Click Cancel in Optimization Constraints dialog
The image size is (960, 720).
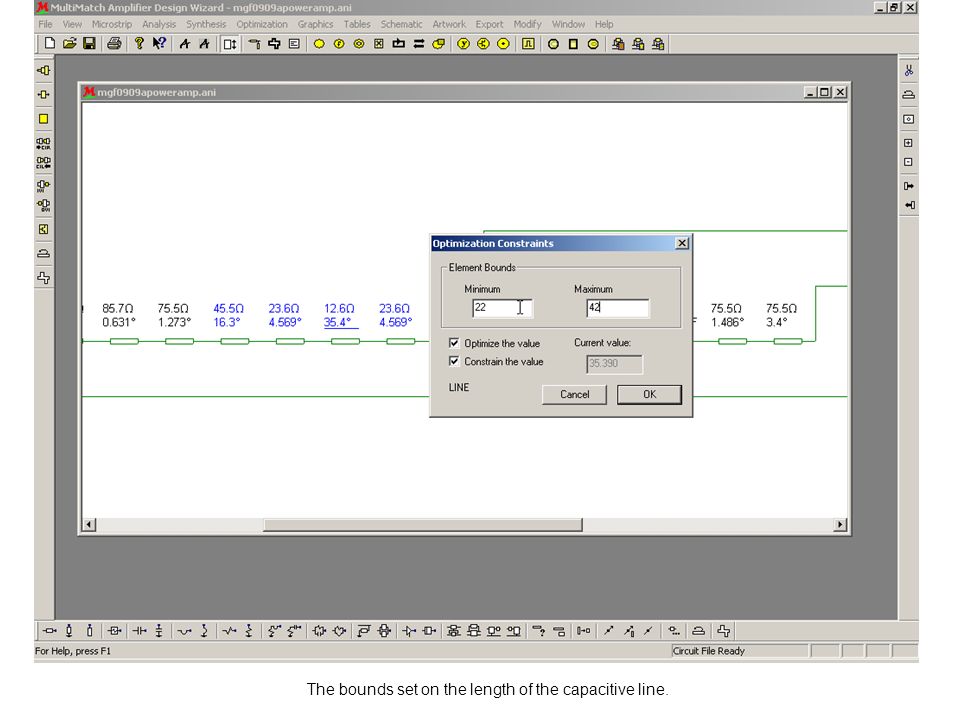click(x=574, y=394)
